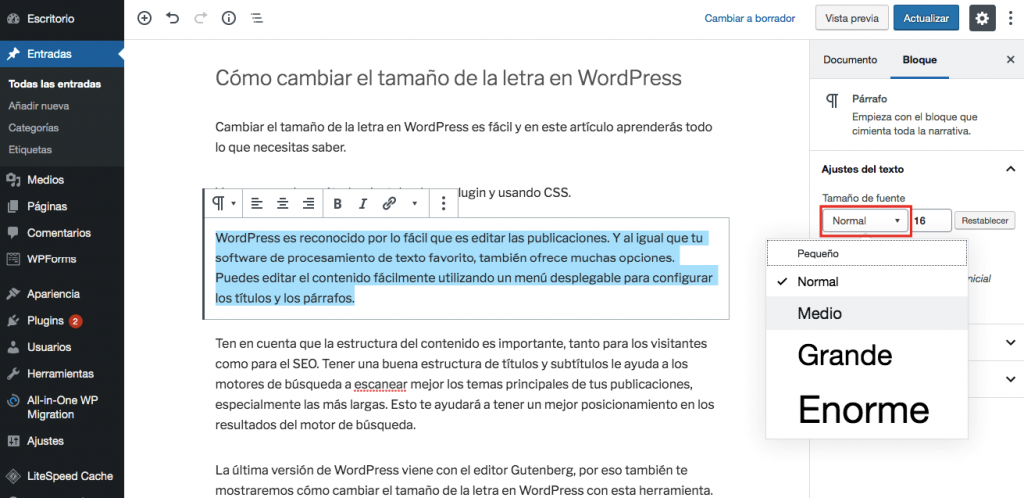This screenshot has width=1024, height=498.
Task: Insert a link using link icon
Action: click(389, 203)
